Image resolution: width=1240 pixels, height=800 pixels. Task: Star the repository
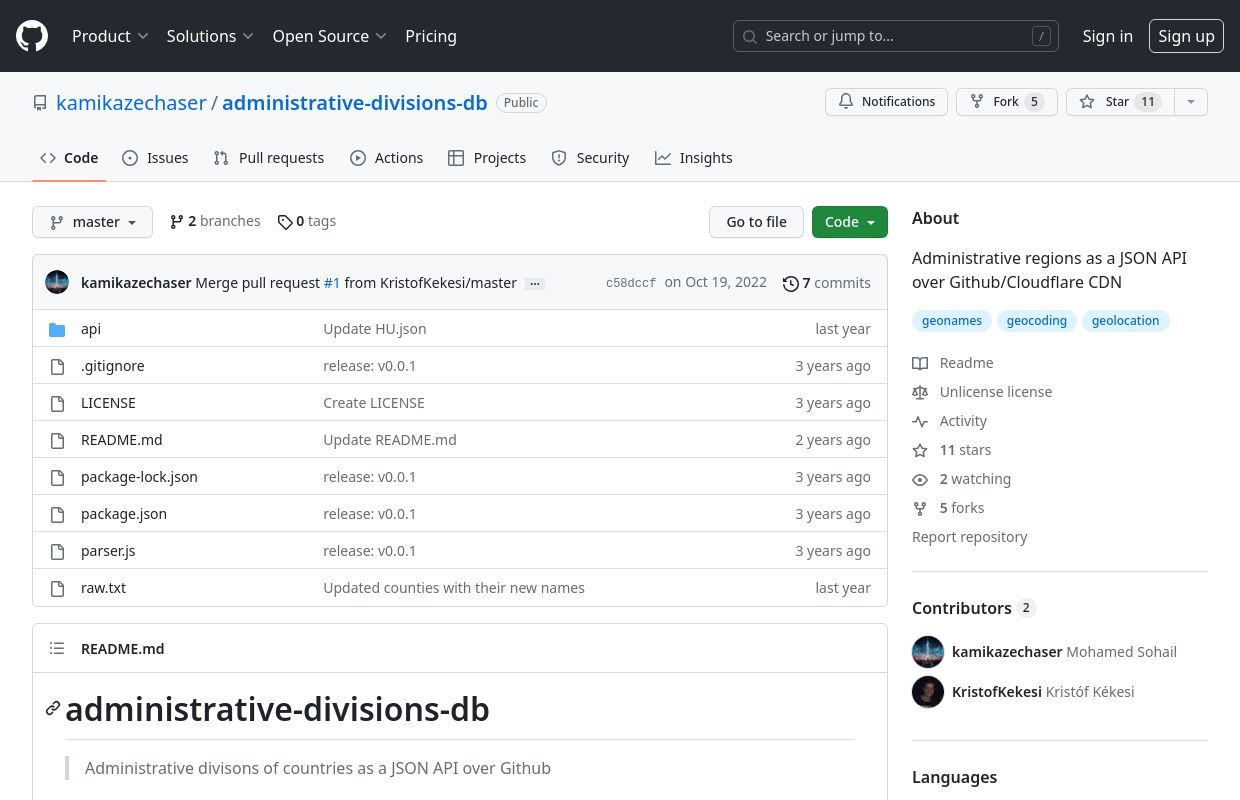(x=1120, y=102)
